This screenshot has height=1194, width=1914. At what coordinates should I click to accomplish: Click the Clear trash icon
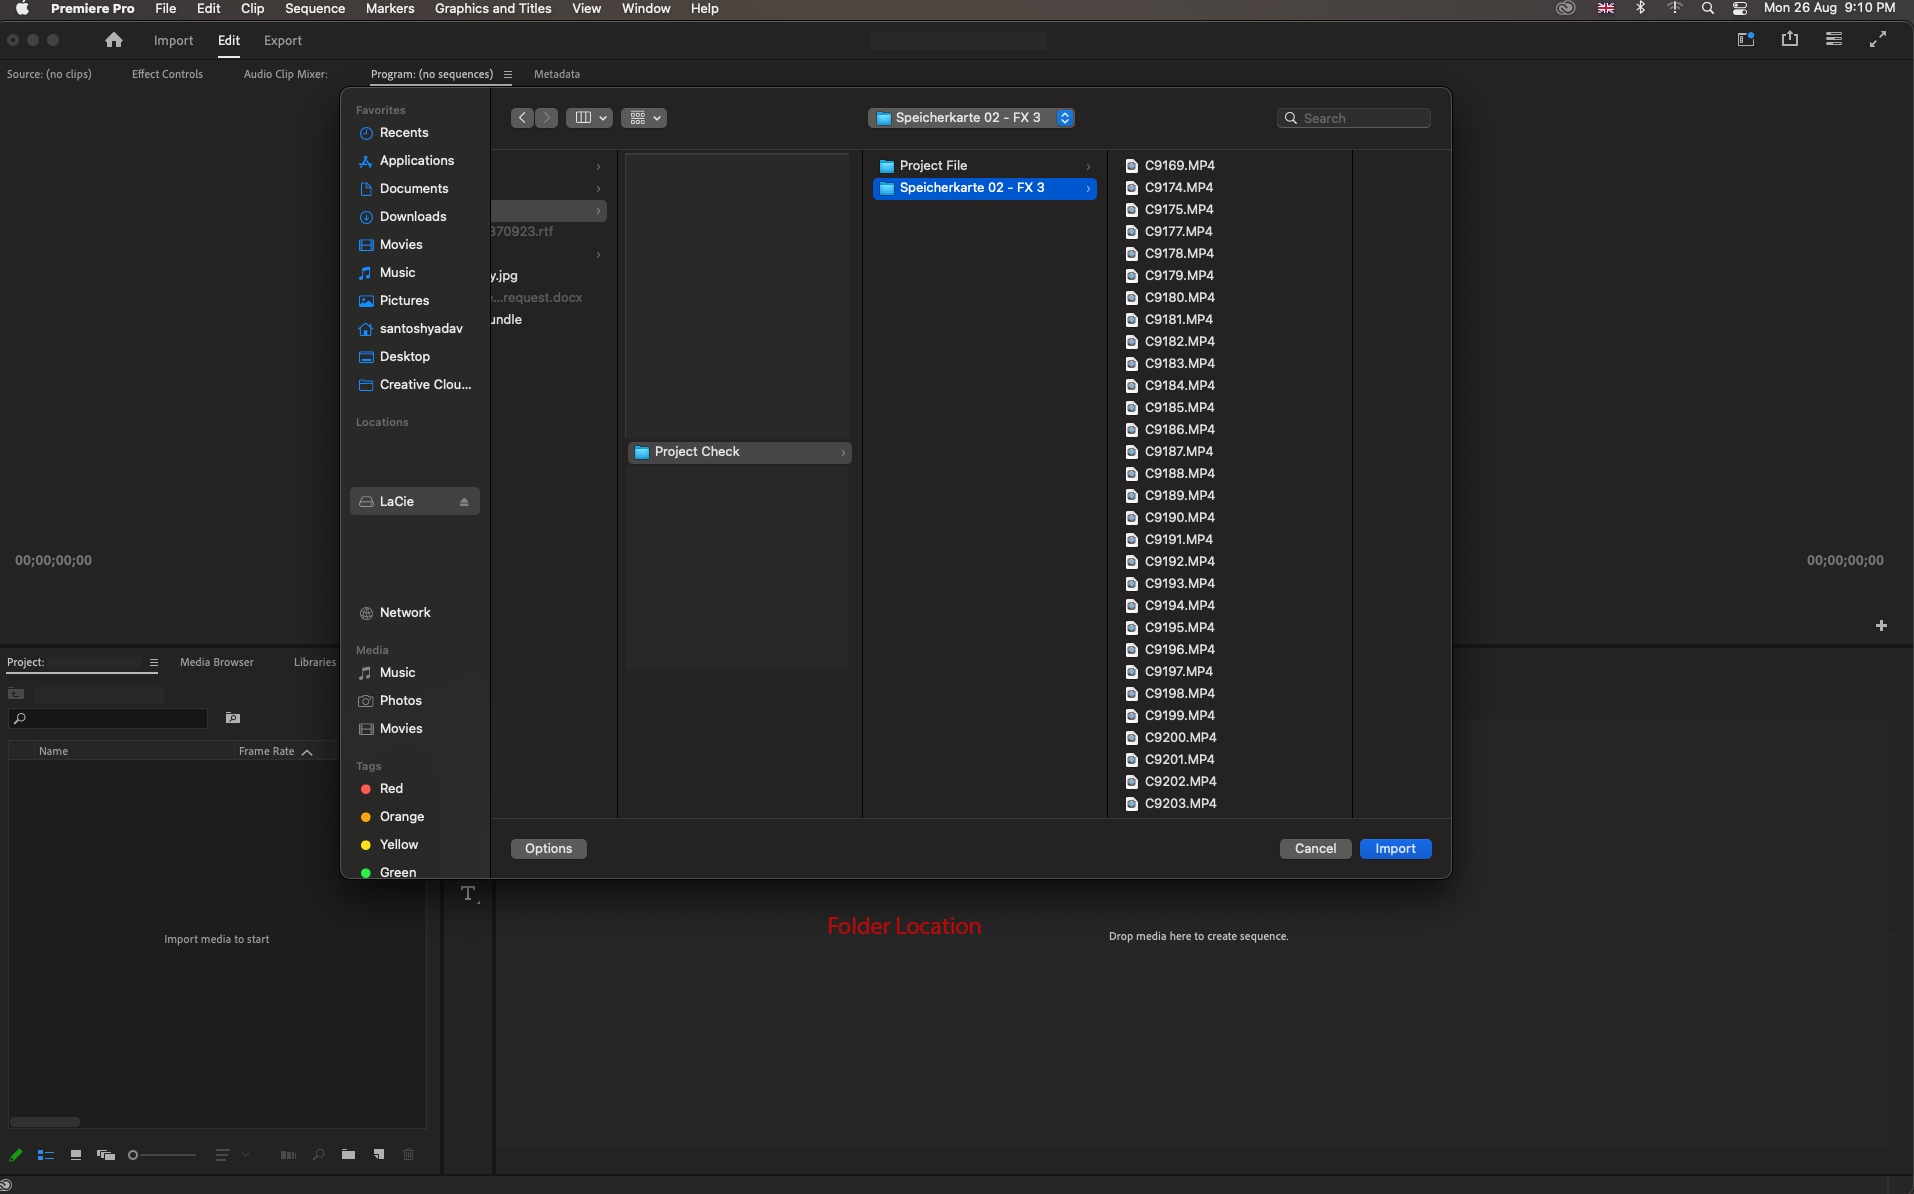[x=409, y=1154]
